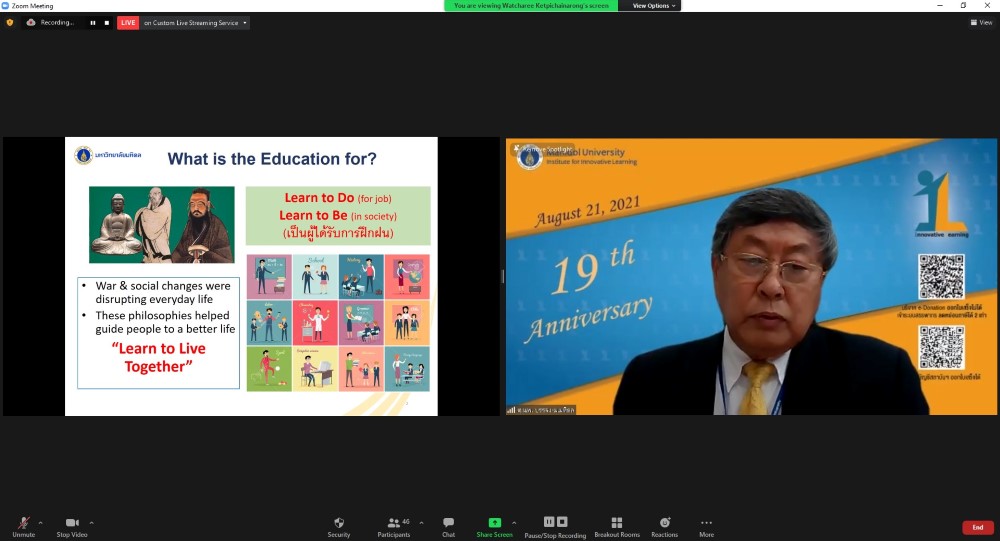This screenshot has width=1000, height=541.
Task: Open the View layout menu
Action: [x=981, y=22]
